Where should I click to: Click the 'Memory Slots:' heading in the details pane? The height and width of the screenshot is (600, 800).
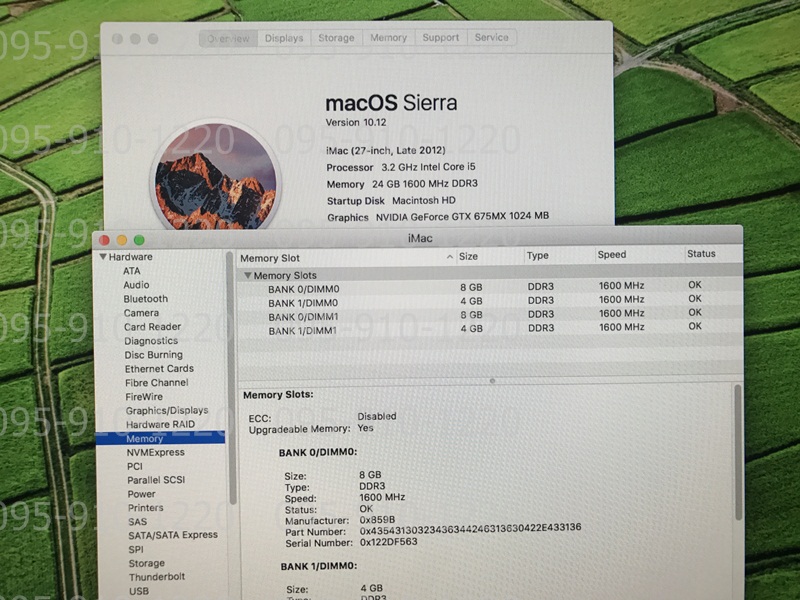(x=278, y=395)
